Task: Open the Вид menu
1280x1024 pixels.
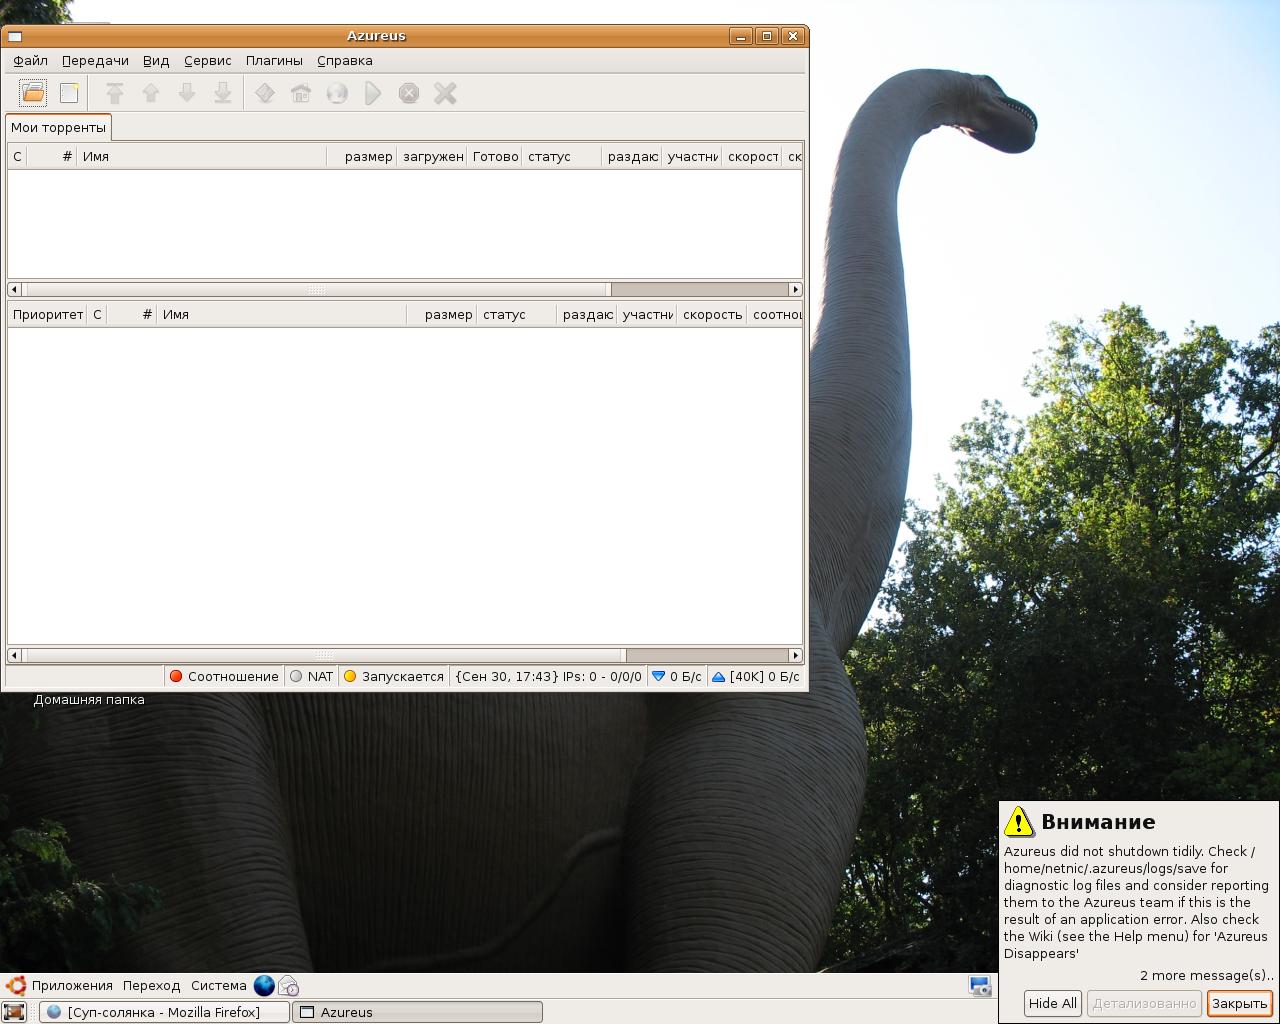Action: point(156,60)
